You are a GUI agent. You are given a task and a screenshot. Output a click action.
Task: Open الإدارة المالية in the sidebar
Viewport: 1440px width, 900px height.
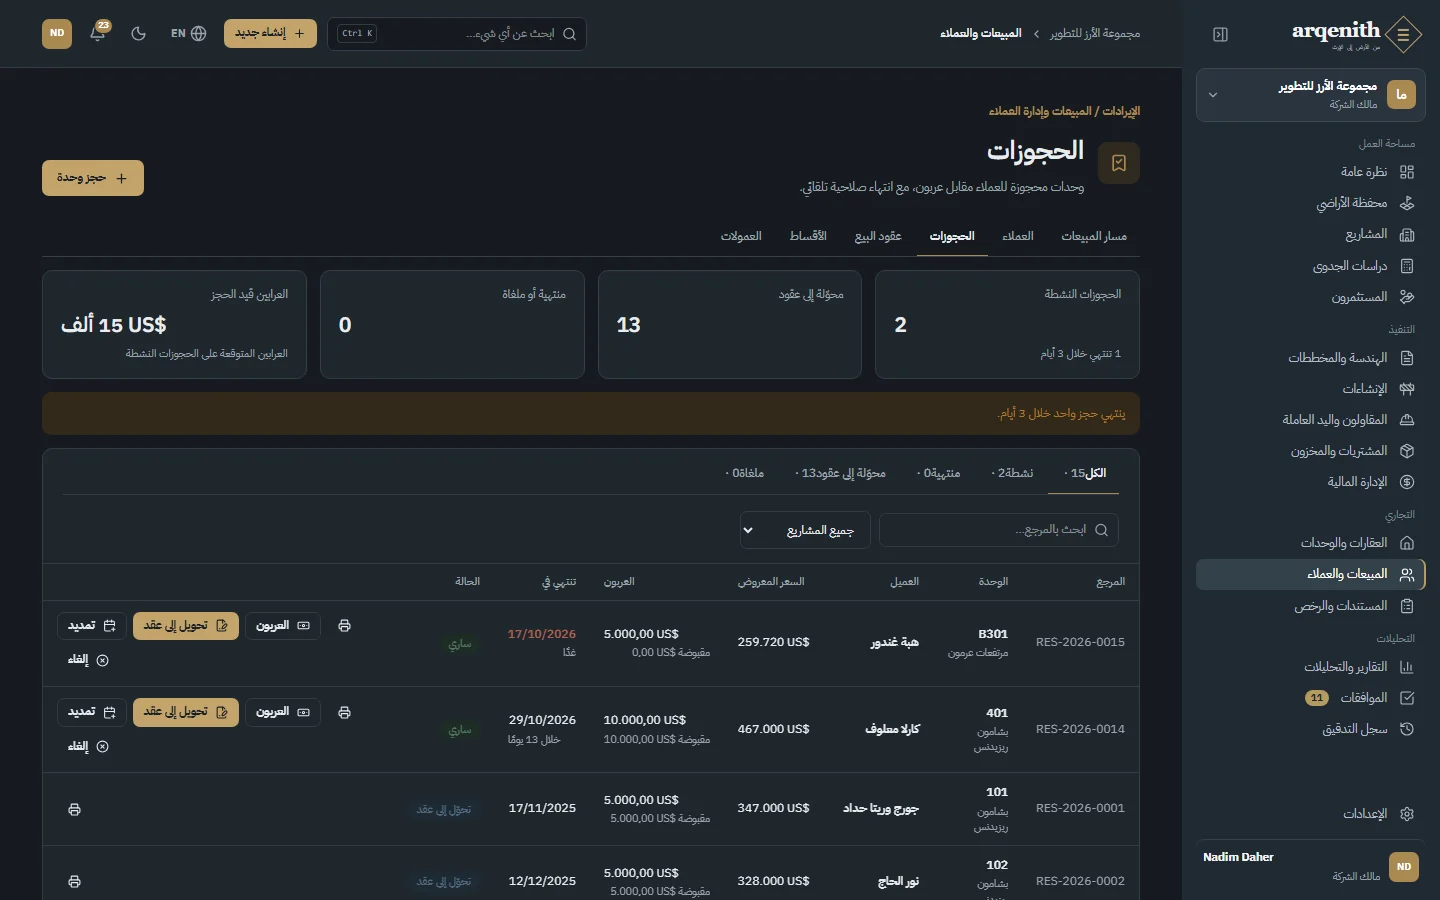click(1311, 482)
